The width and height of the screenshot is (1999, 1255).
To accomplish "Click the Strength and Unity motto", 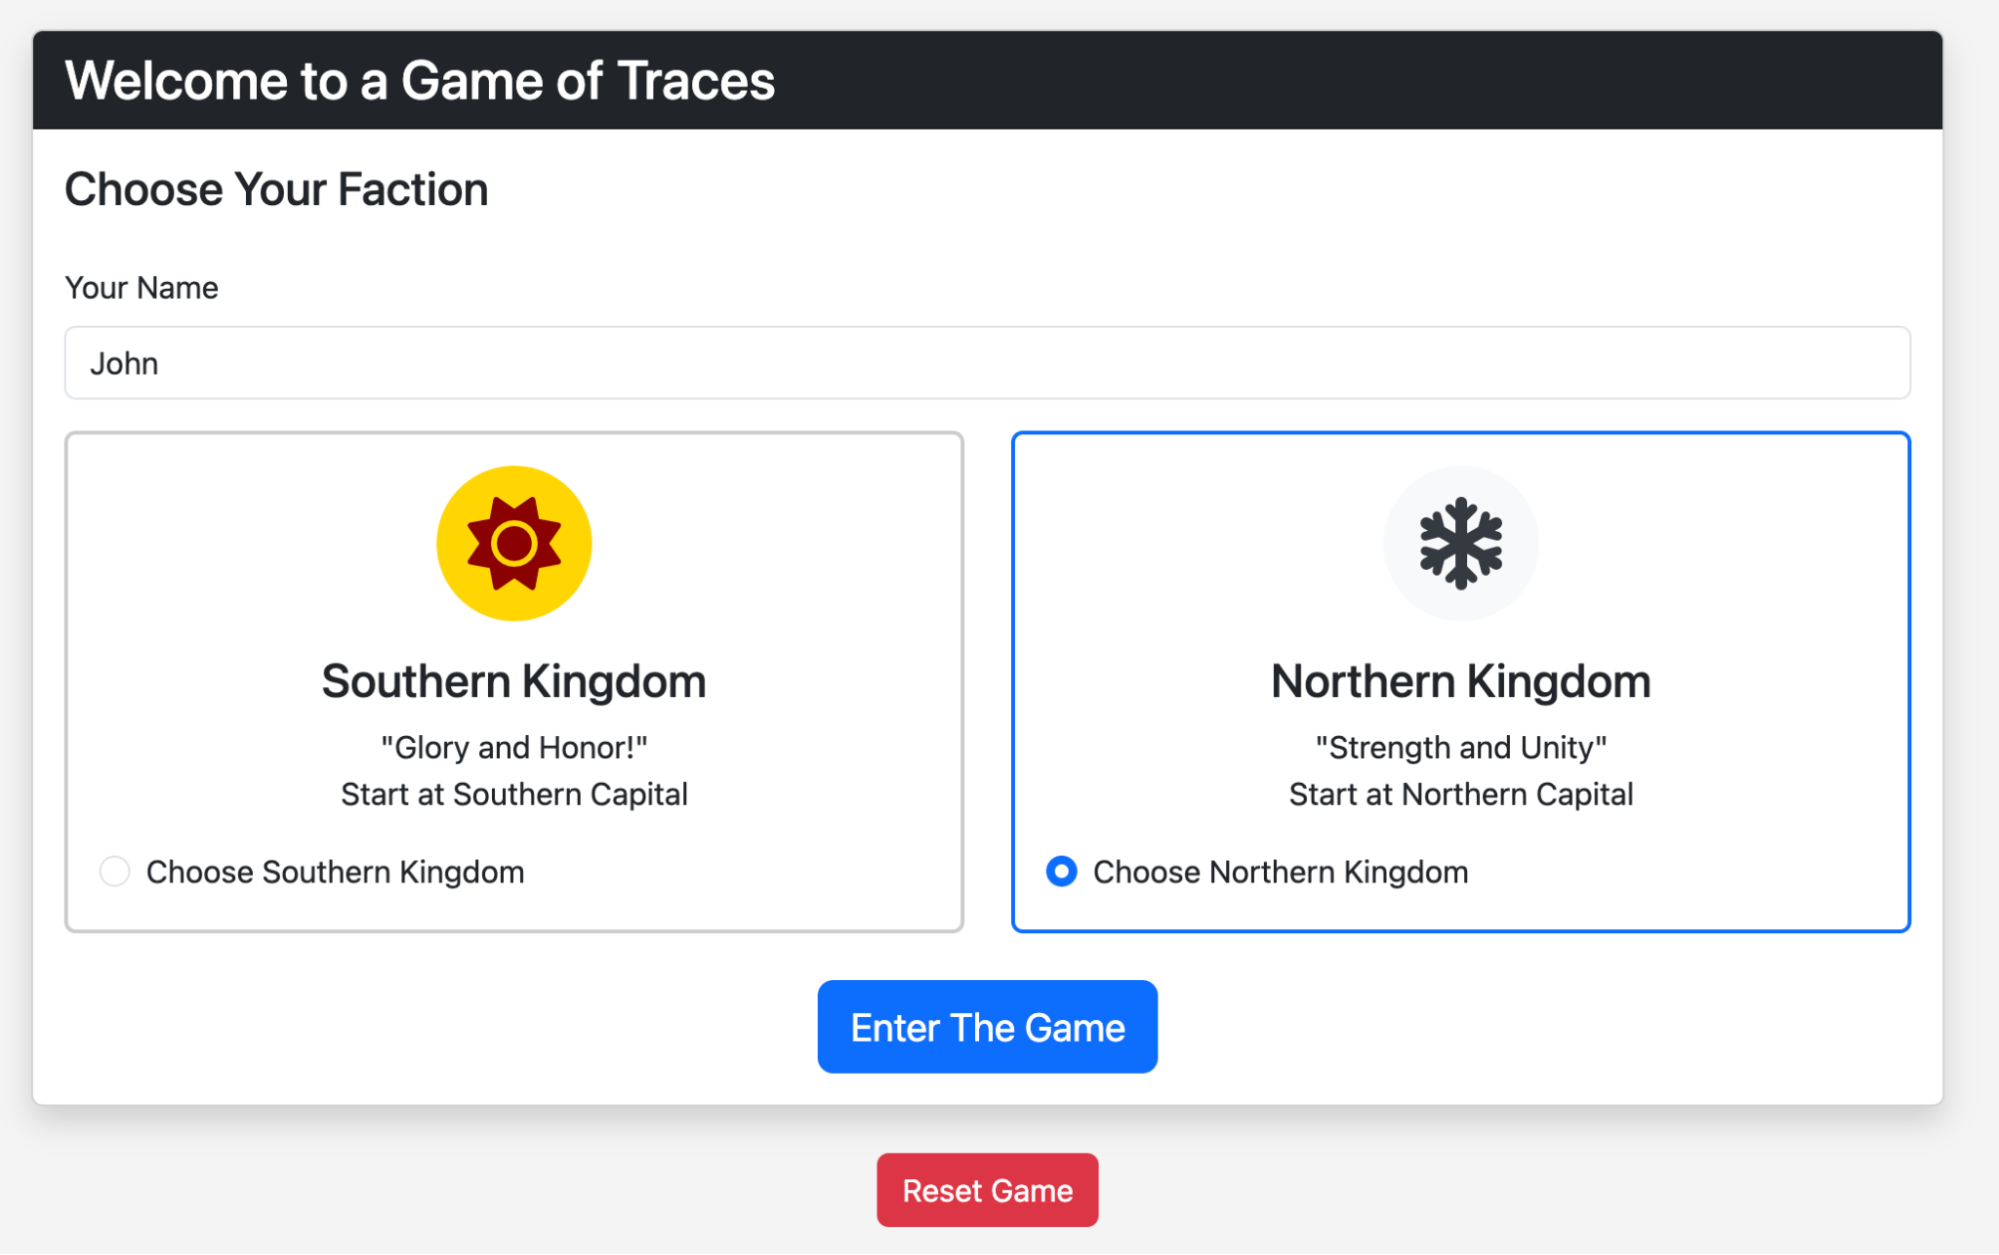I will tap(1460, 746).
